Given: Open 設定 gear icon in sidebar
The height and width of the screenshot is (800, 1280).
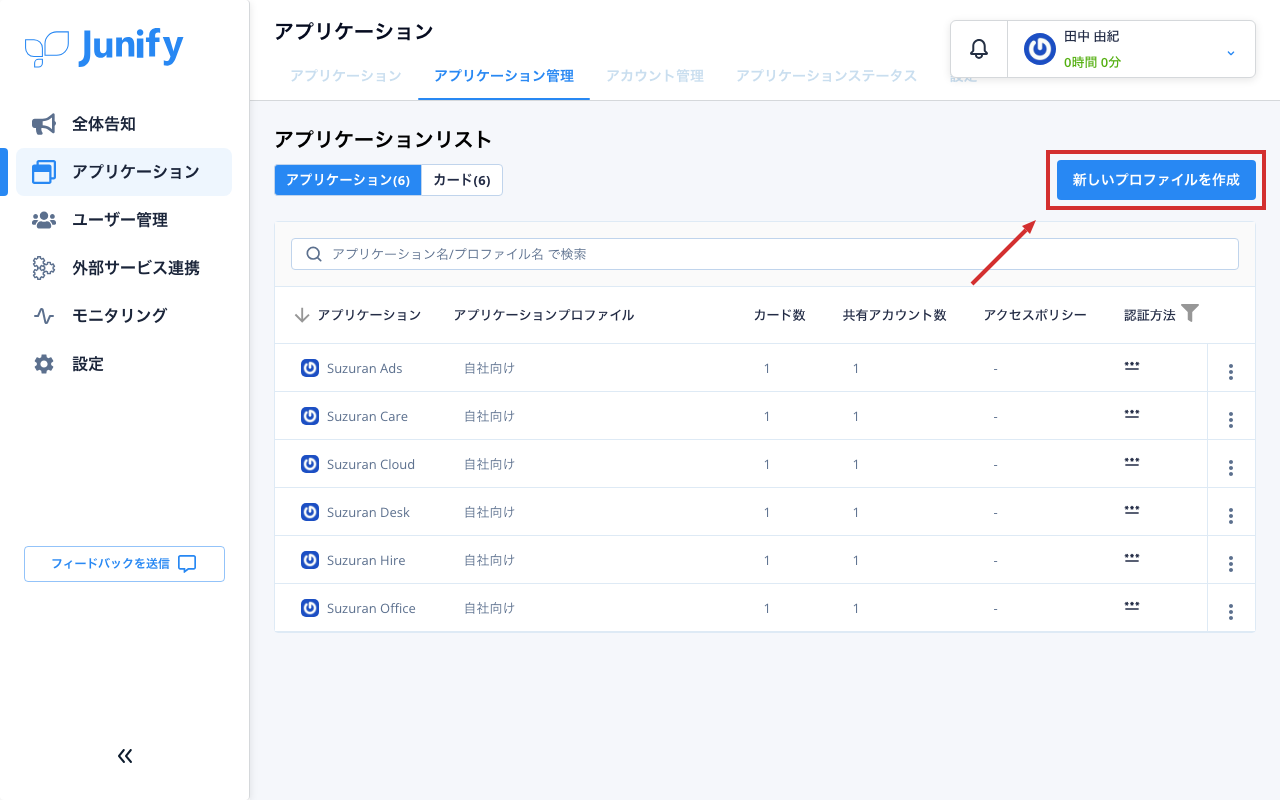Looking at the screenshot, I should (44, 364).
